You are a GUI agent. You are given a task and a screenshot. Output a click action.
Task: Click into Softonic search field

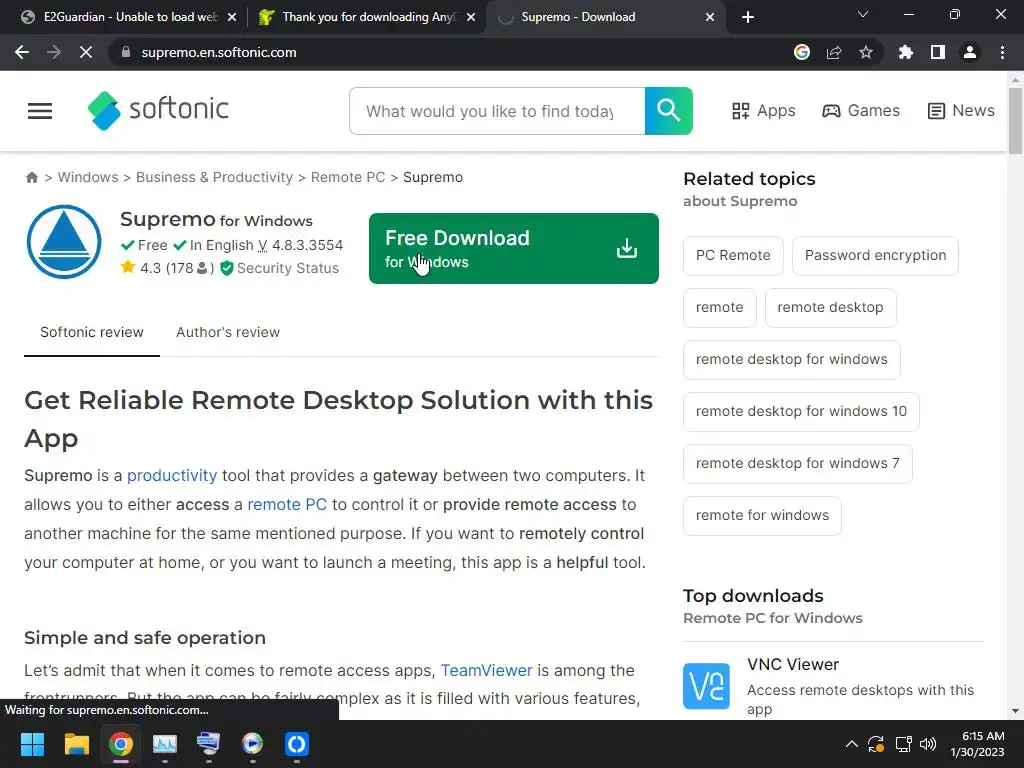pyautogui.click(x=497, y=111)
